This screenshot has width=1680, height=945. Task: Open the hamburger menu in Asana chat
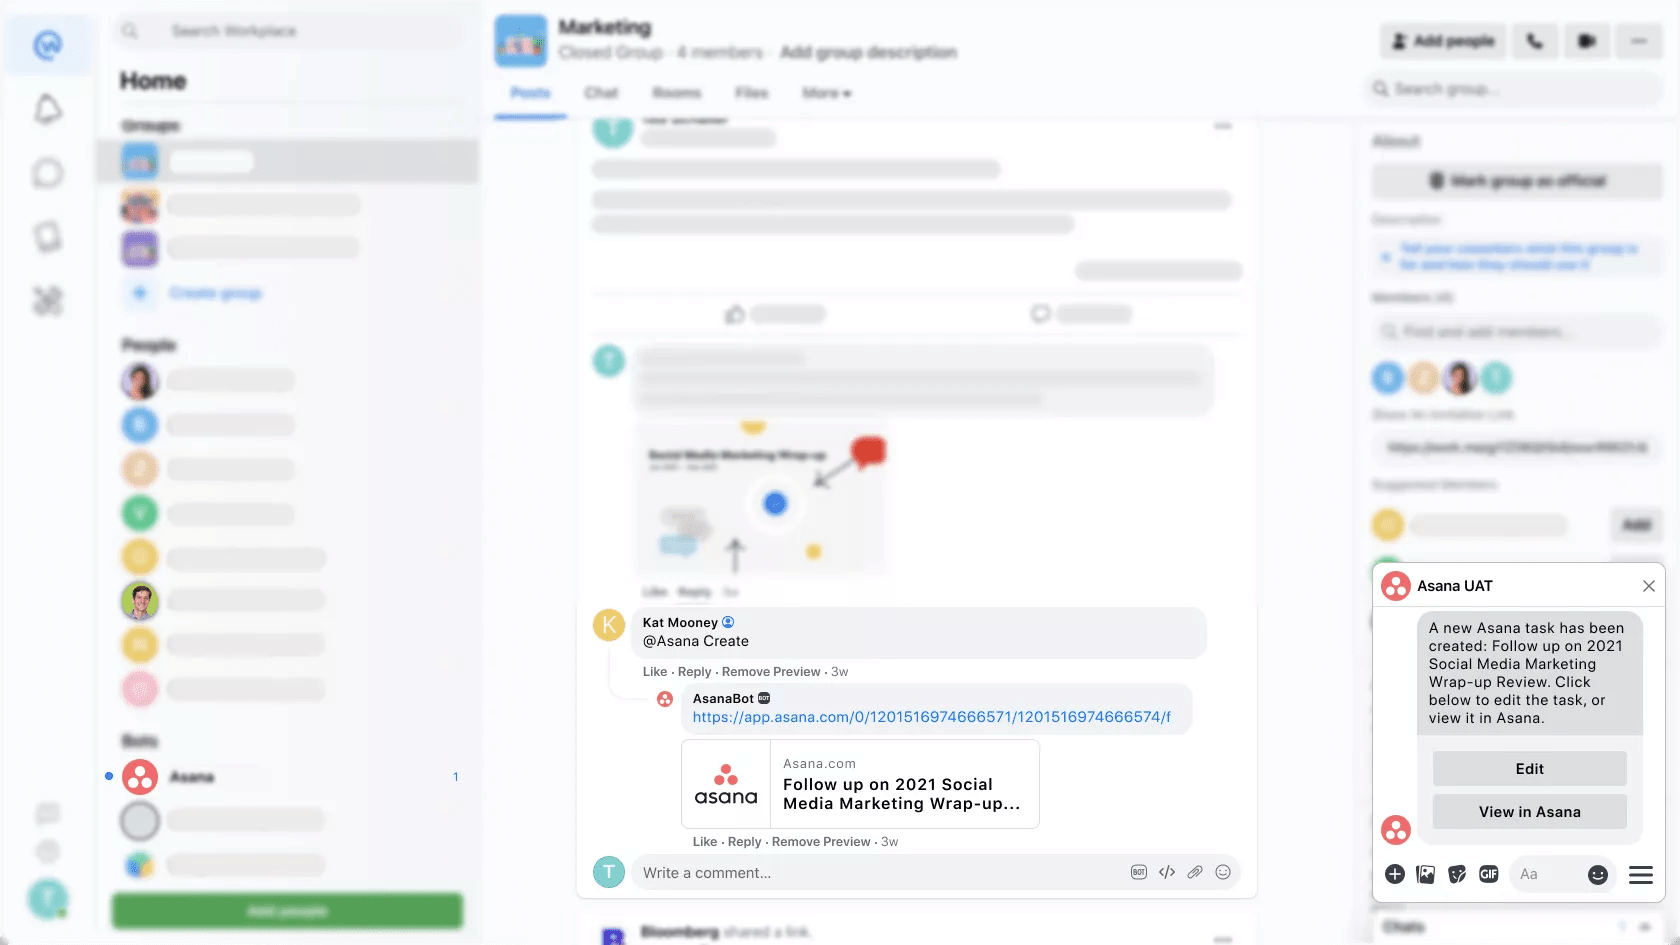coord(1641,875)
